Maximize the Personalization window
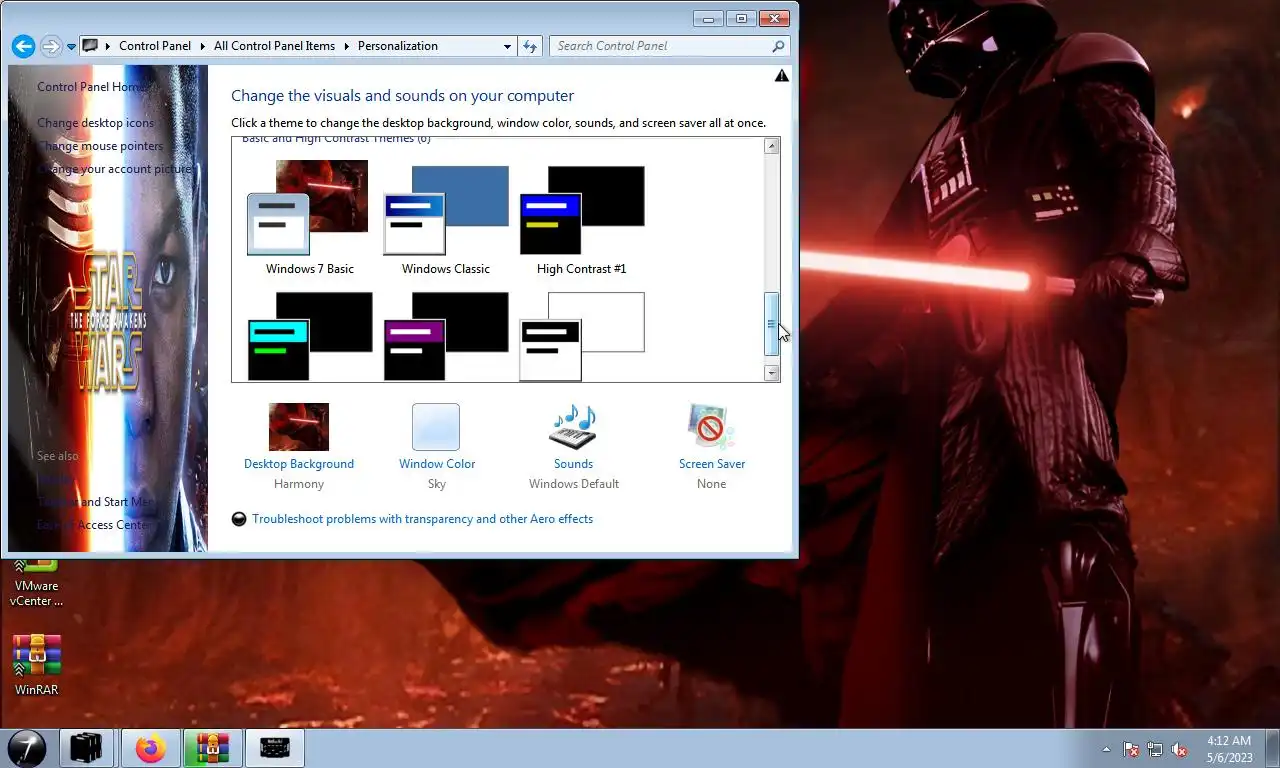The image size is (1280, 768). [x=741, y=18]
